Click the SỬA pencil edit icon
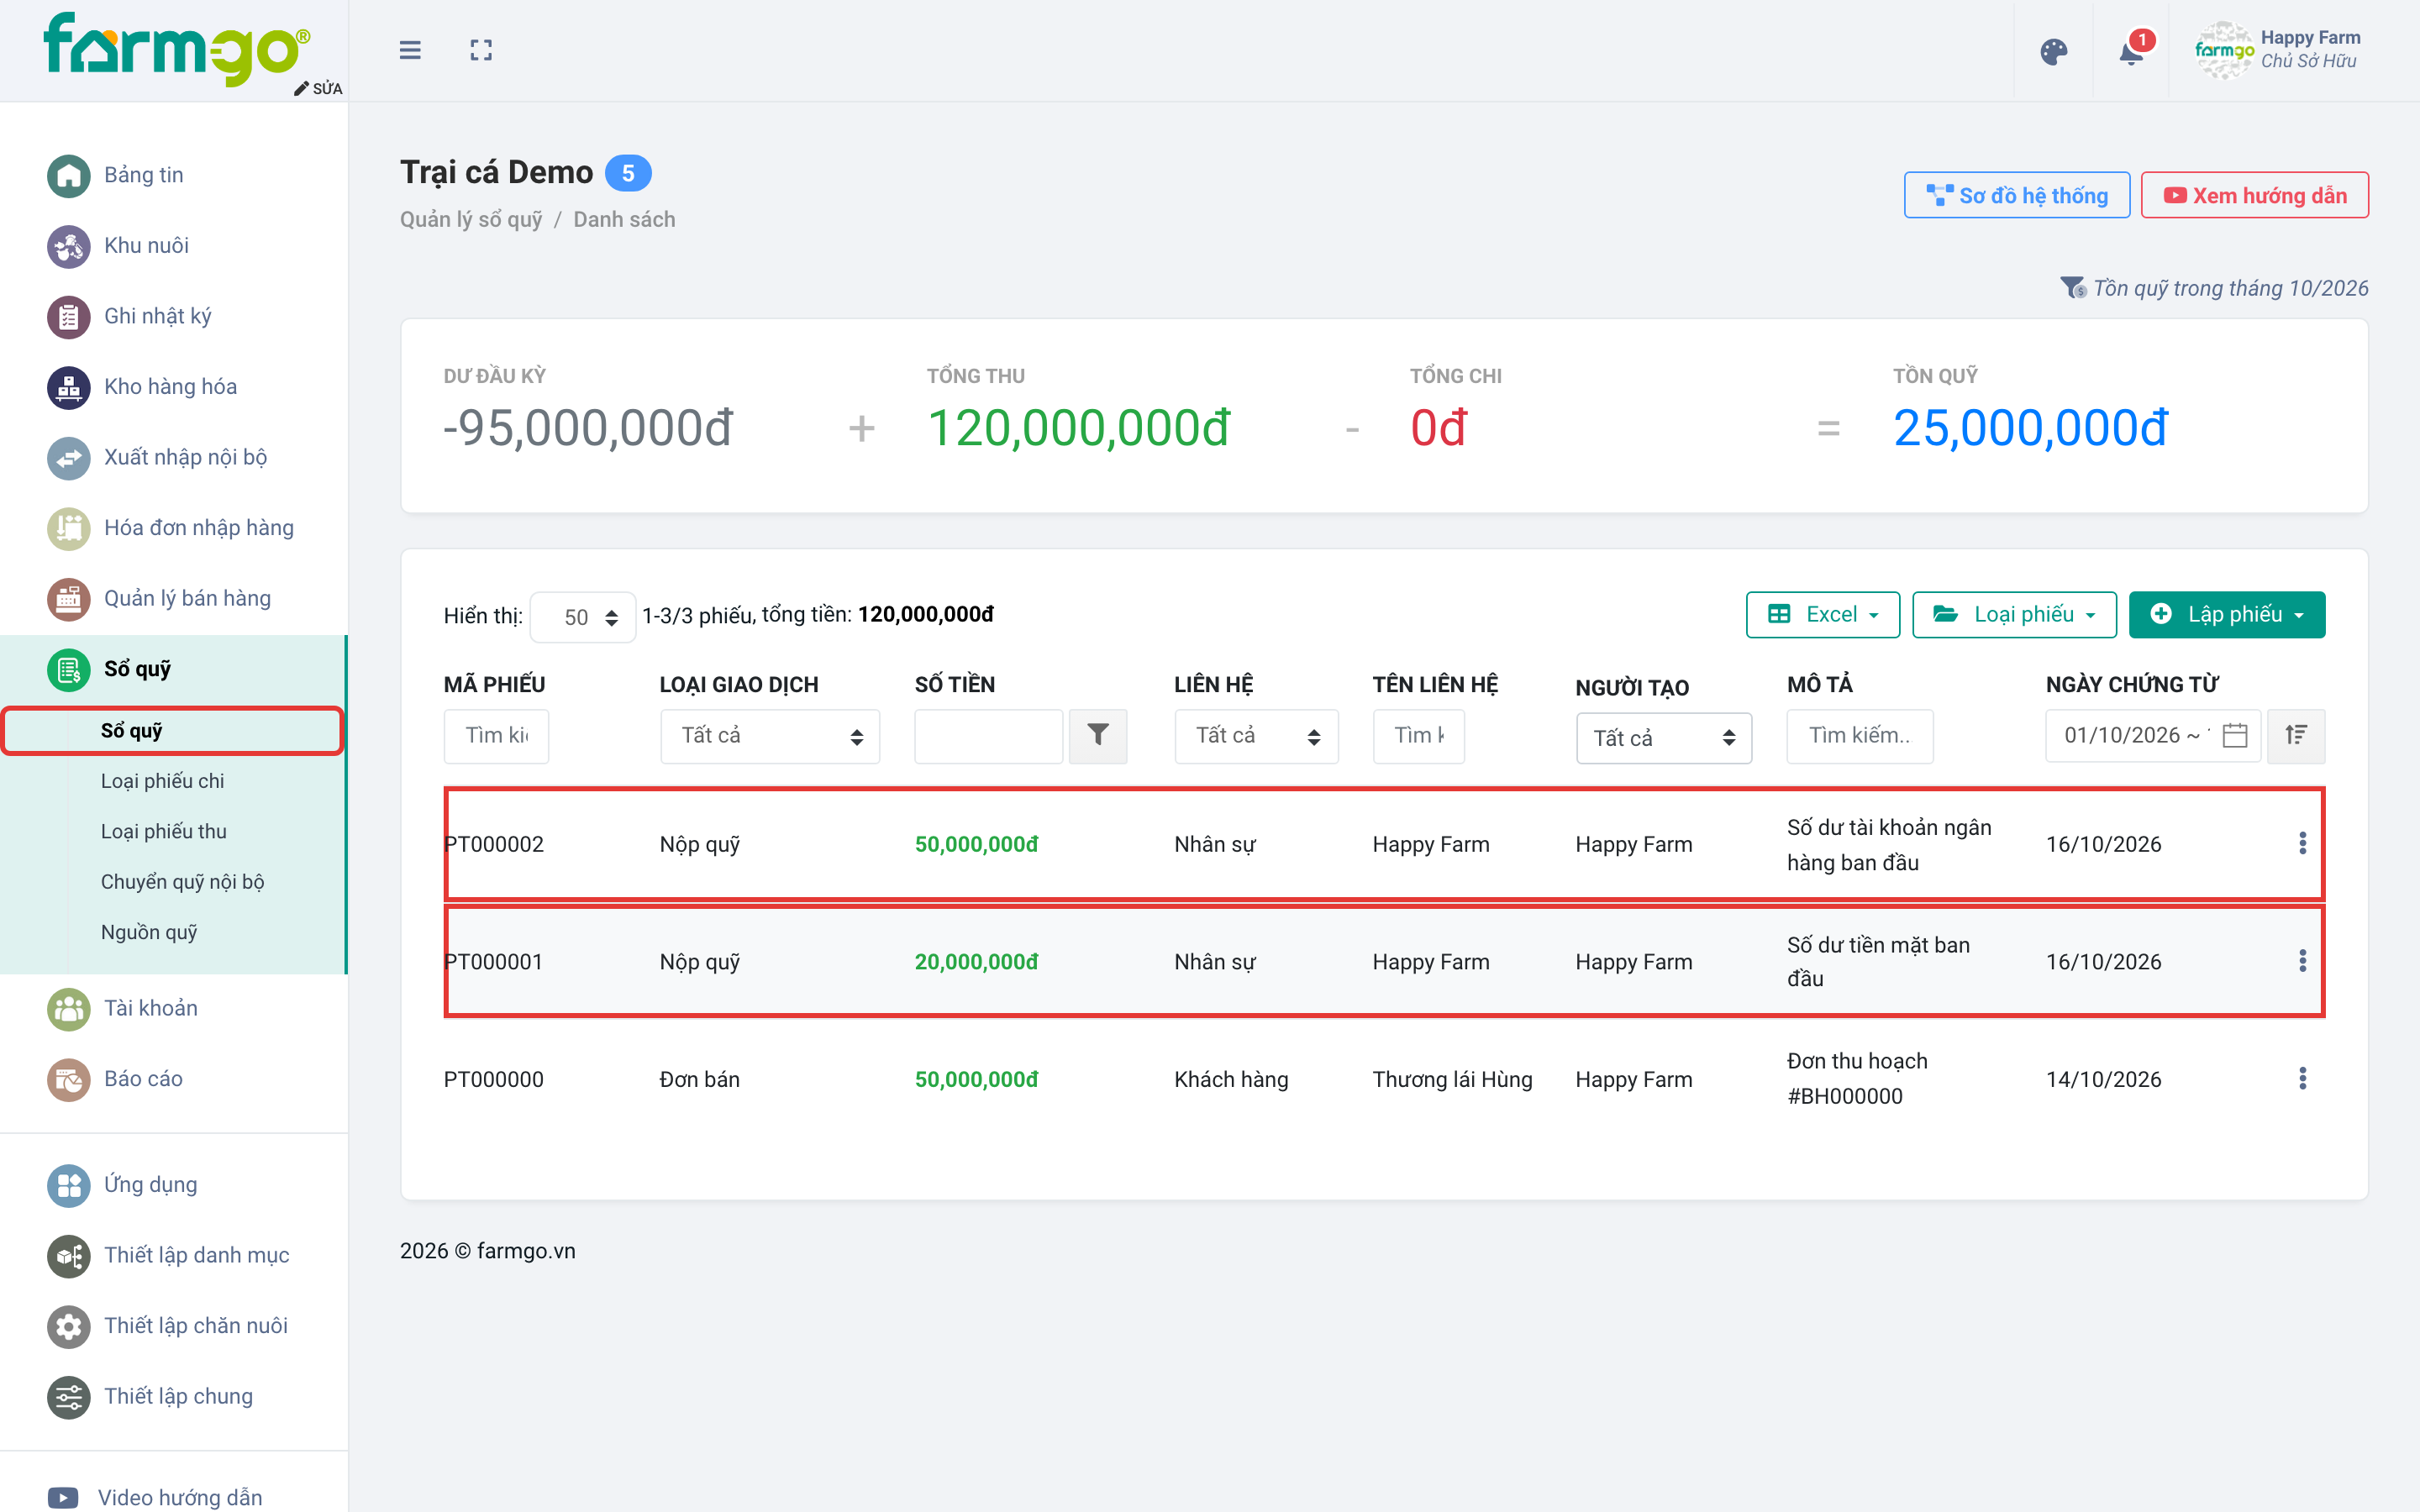This screenshot has height=1512, width=2420. pos(318,88)
